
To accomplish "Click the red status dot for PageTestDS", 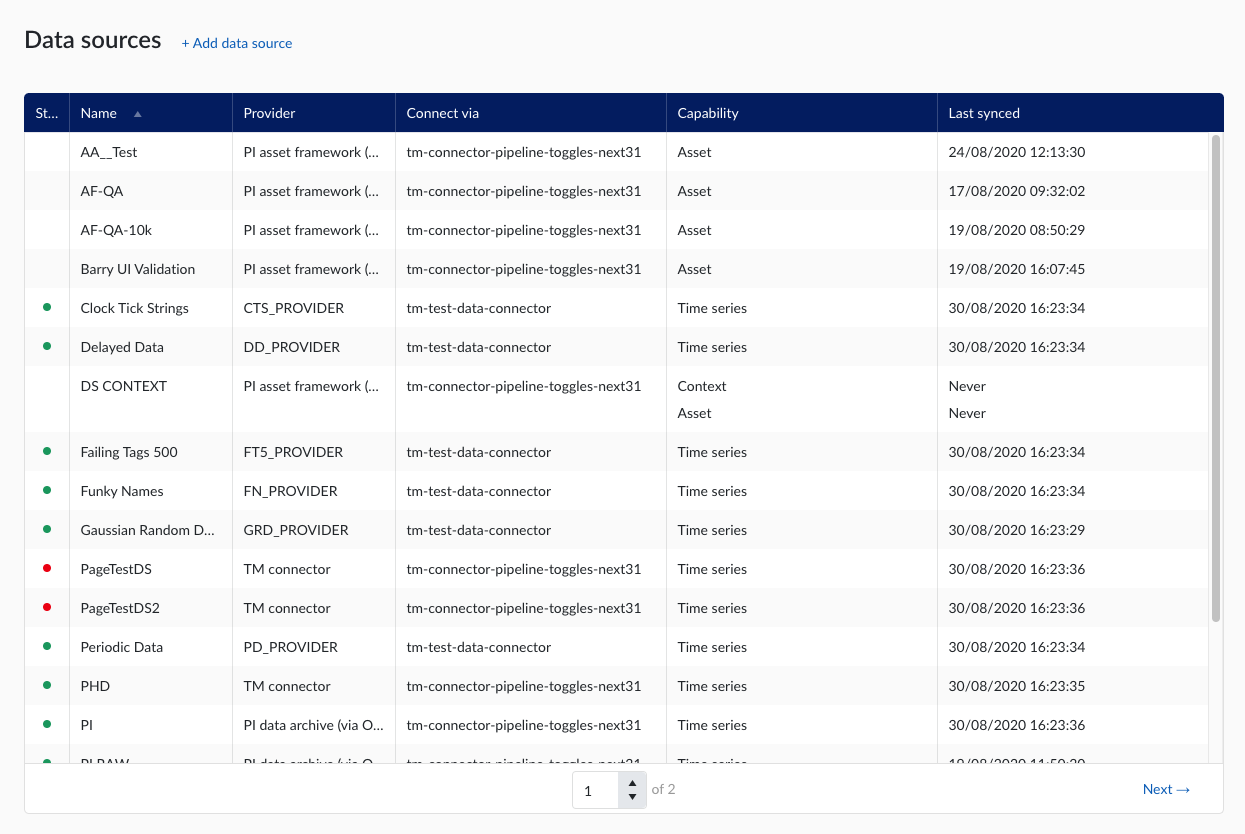I will point(47,568).
